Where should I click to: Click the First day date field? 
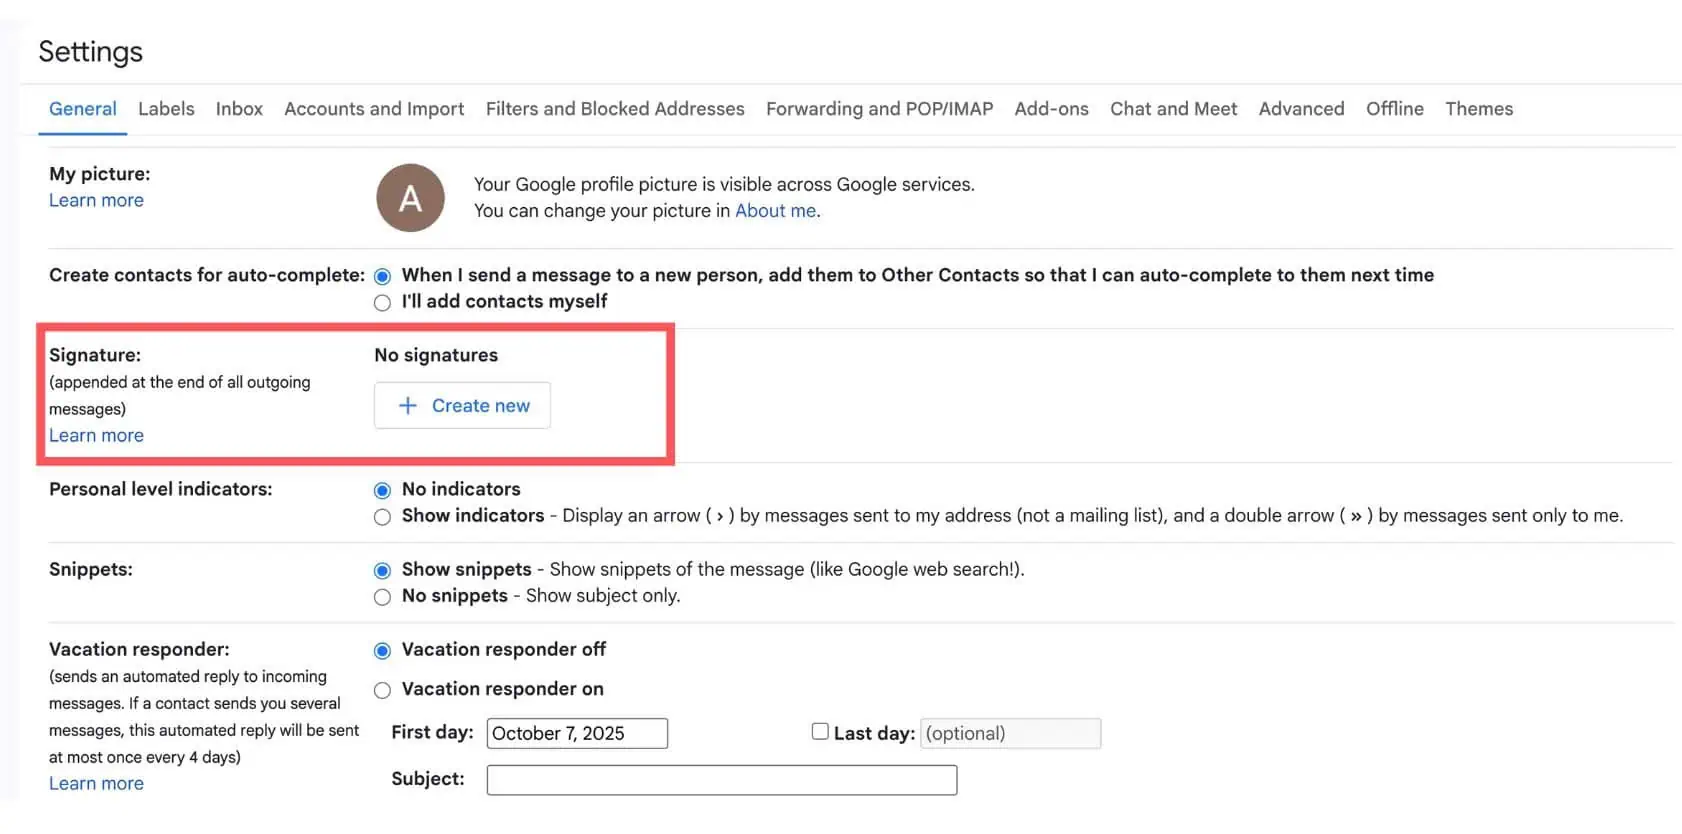coord(577,734)
